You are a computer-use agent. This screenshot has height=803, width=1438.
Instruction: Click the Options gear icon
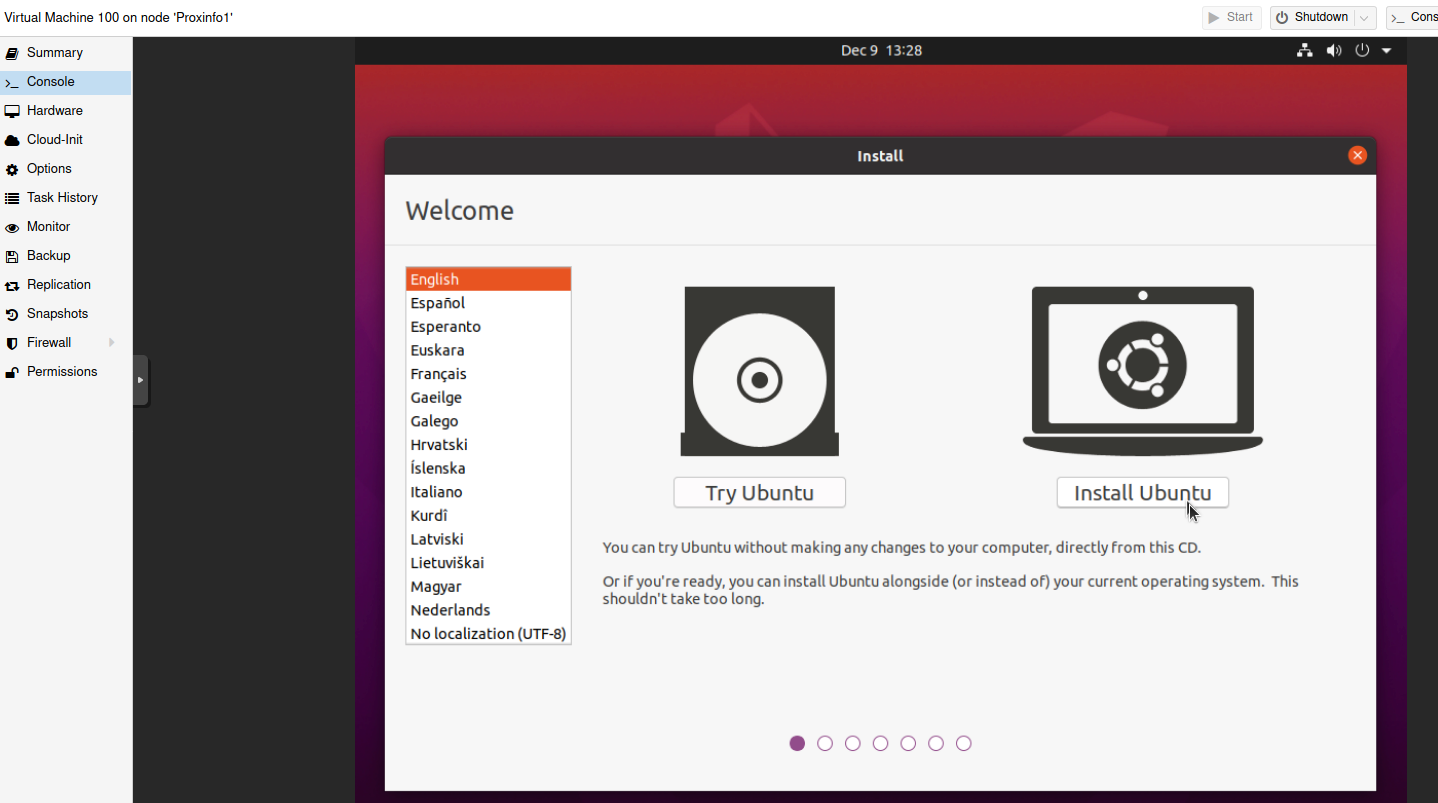coord(12,170)
